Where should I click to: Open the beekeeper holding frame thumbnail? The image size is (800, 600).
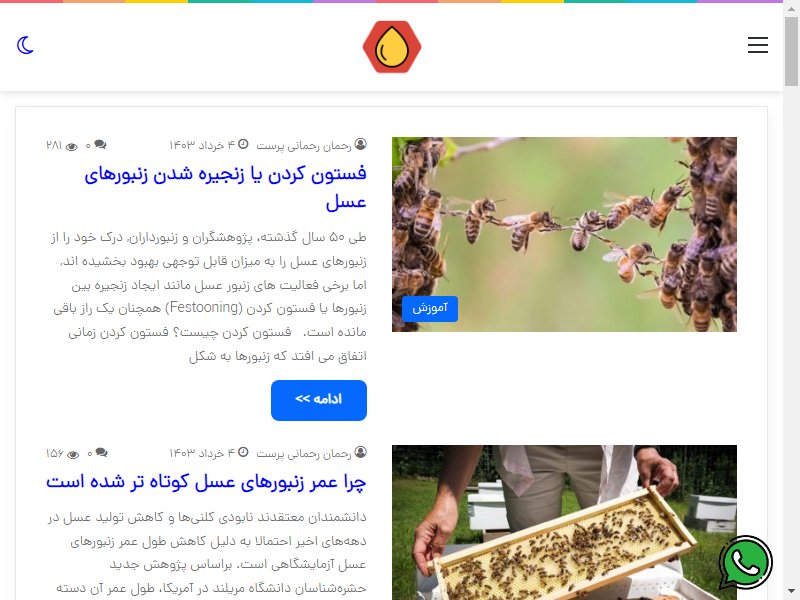(564, 522)
